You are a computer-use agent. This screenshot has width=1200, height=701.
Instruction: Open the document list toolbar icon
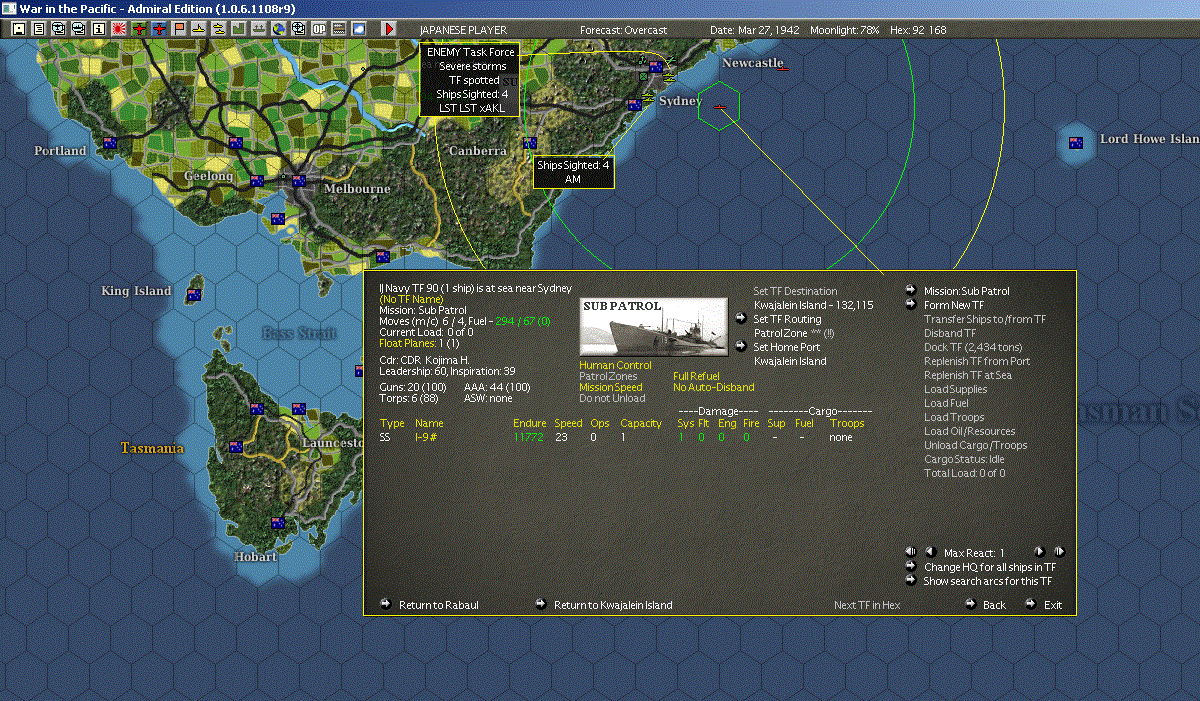click(x=39, y=29)
